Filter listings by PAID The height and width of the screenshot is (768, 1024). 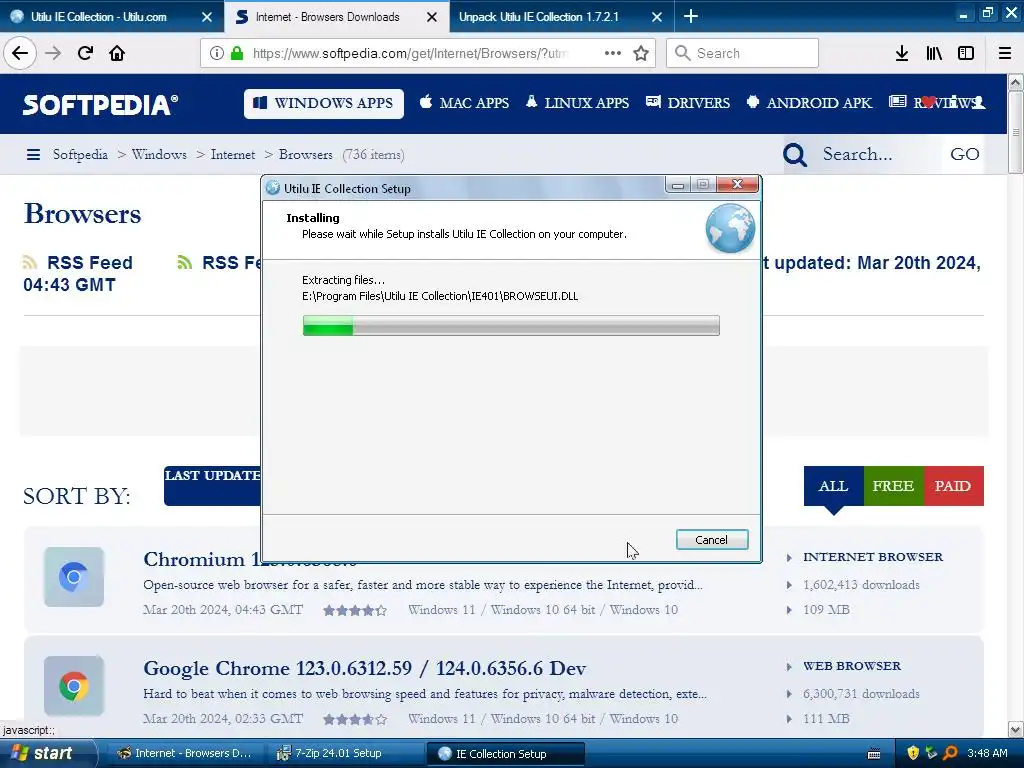coord(953,486)
